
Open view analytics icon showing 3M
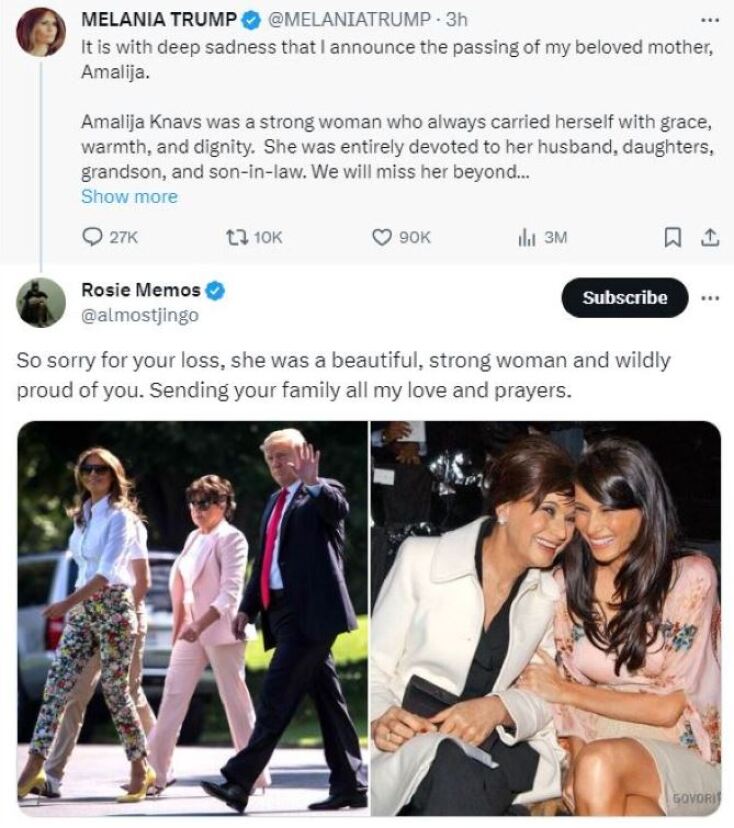[526, 237]
